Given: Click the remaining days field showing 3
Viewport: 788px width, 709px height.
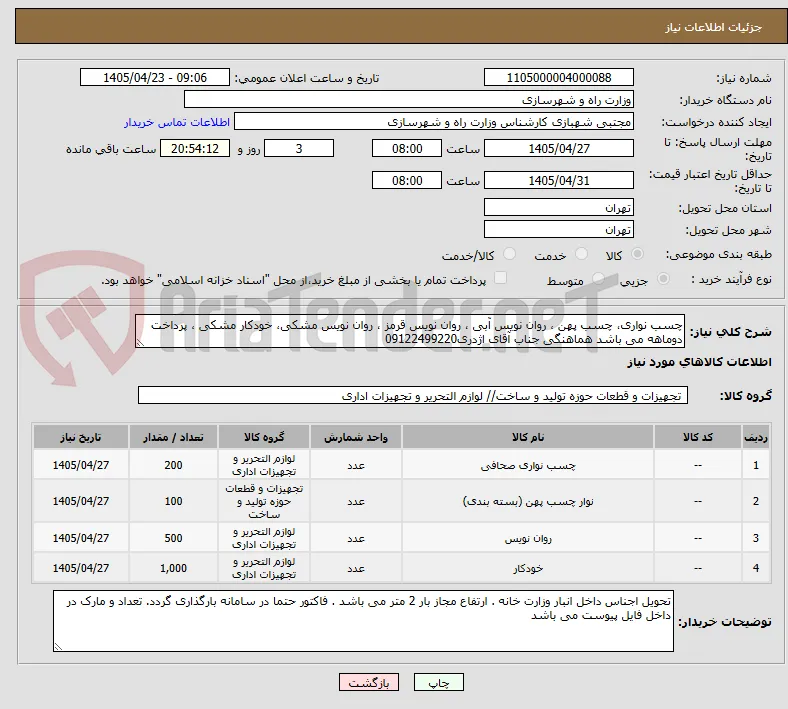Looking at the screenshot, I should (x=299, y=149).
